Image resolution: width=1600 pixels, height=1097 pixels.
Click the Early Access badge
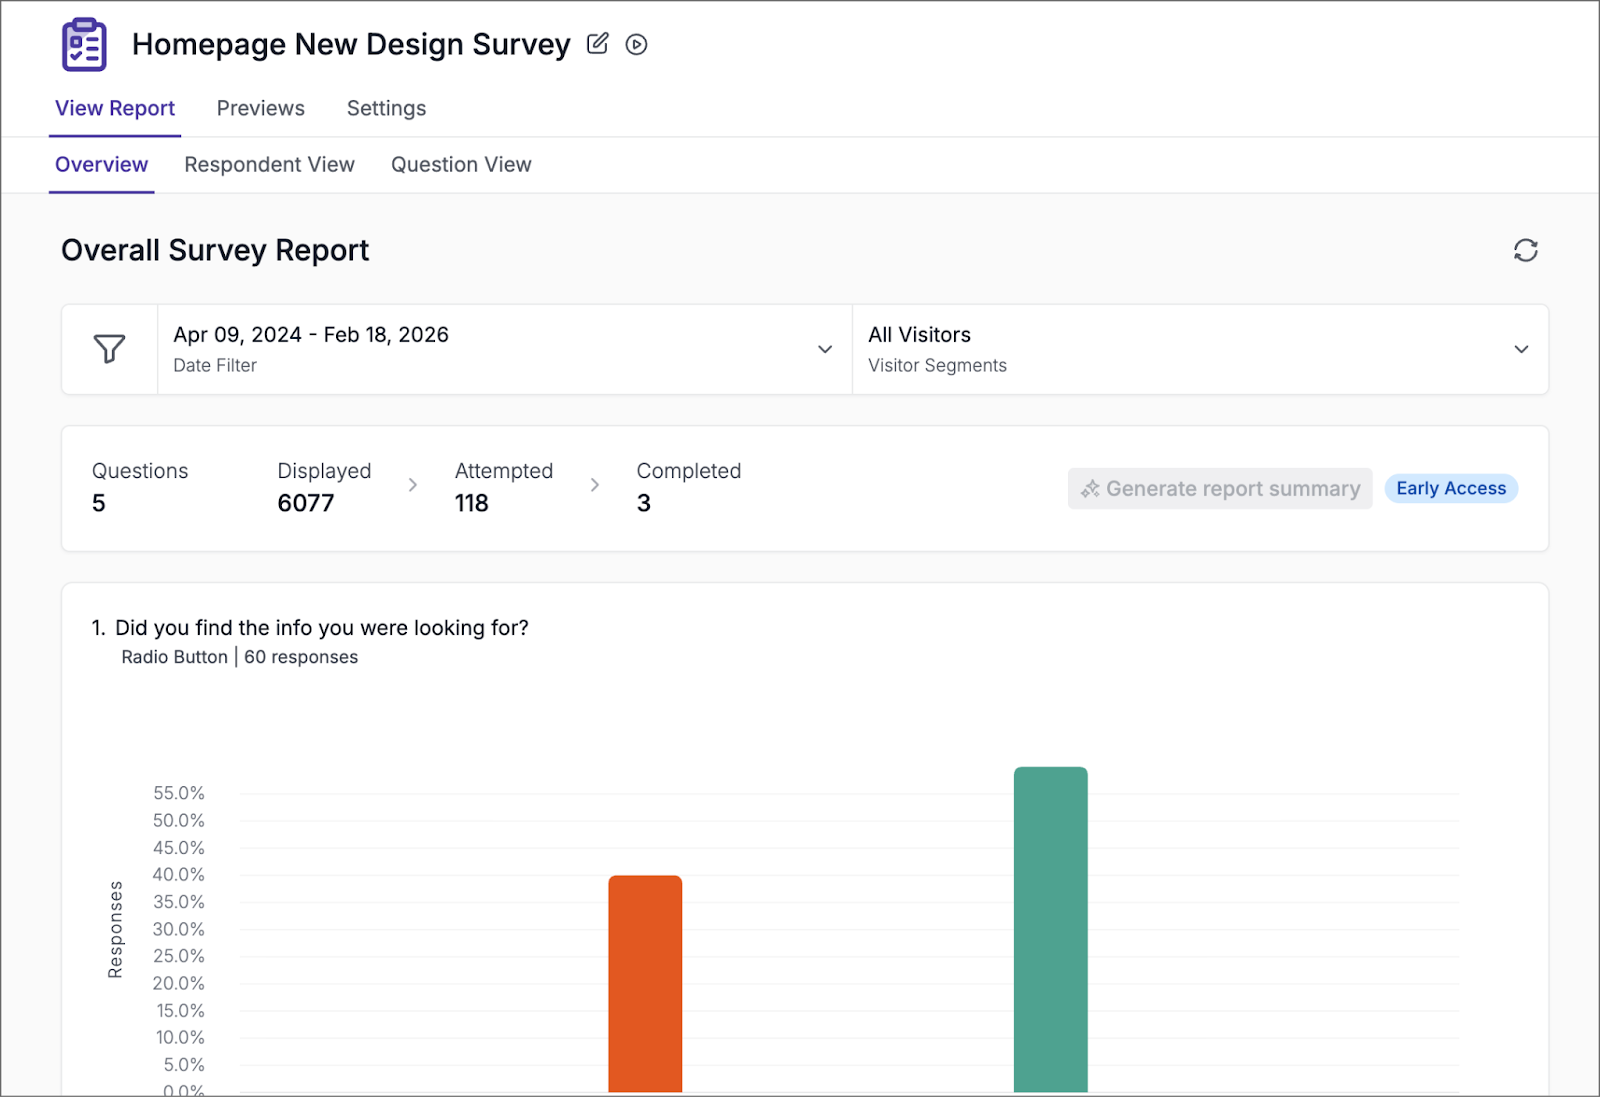point(1451,488)
